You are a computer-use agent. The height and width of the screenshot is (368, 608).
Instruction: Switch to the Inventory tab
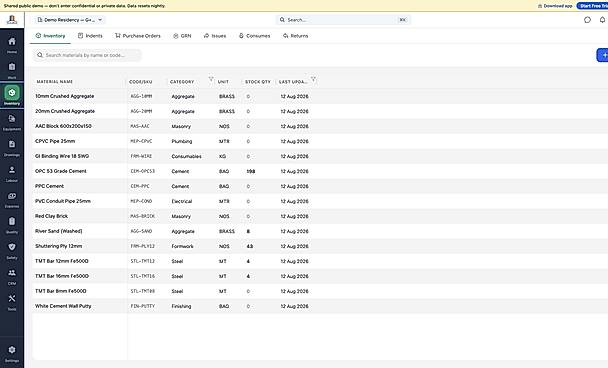50,36
